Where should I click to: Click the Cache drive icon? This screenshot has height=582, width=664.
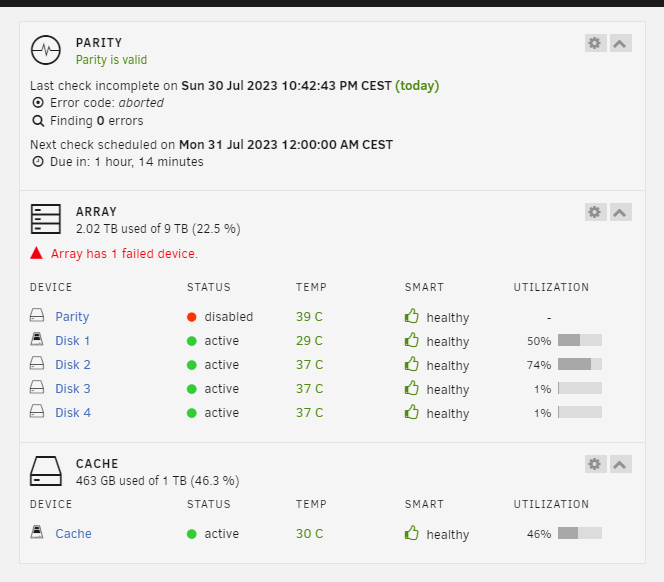coord(46,471)
